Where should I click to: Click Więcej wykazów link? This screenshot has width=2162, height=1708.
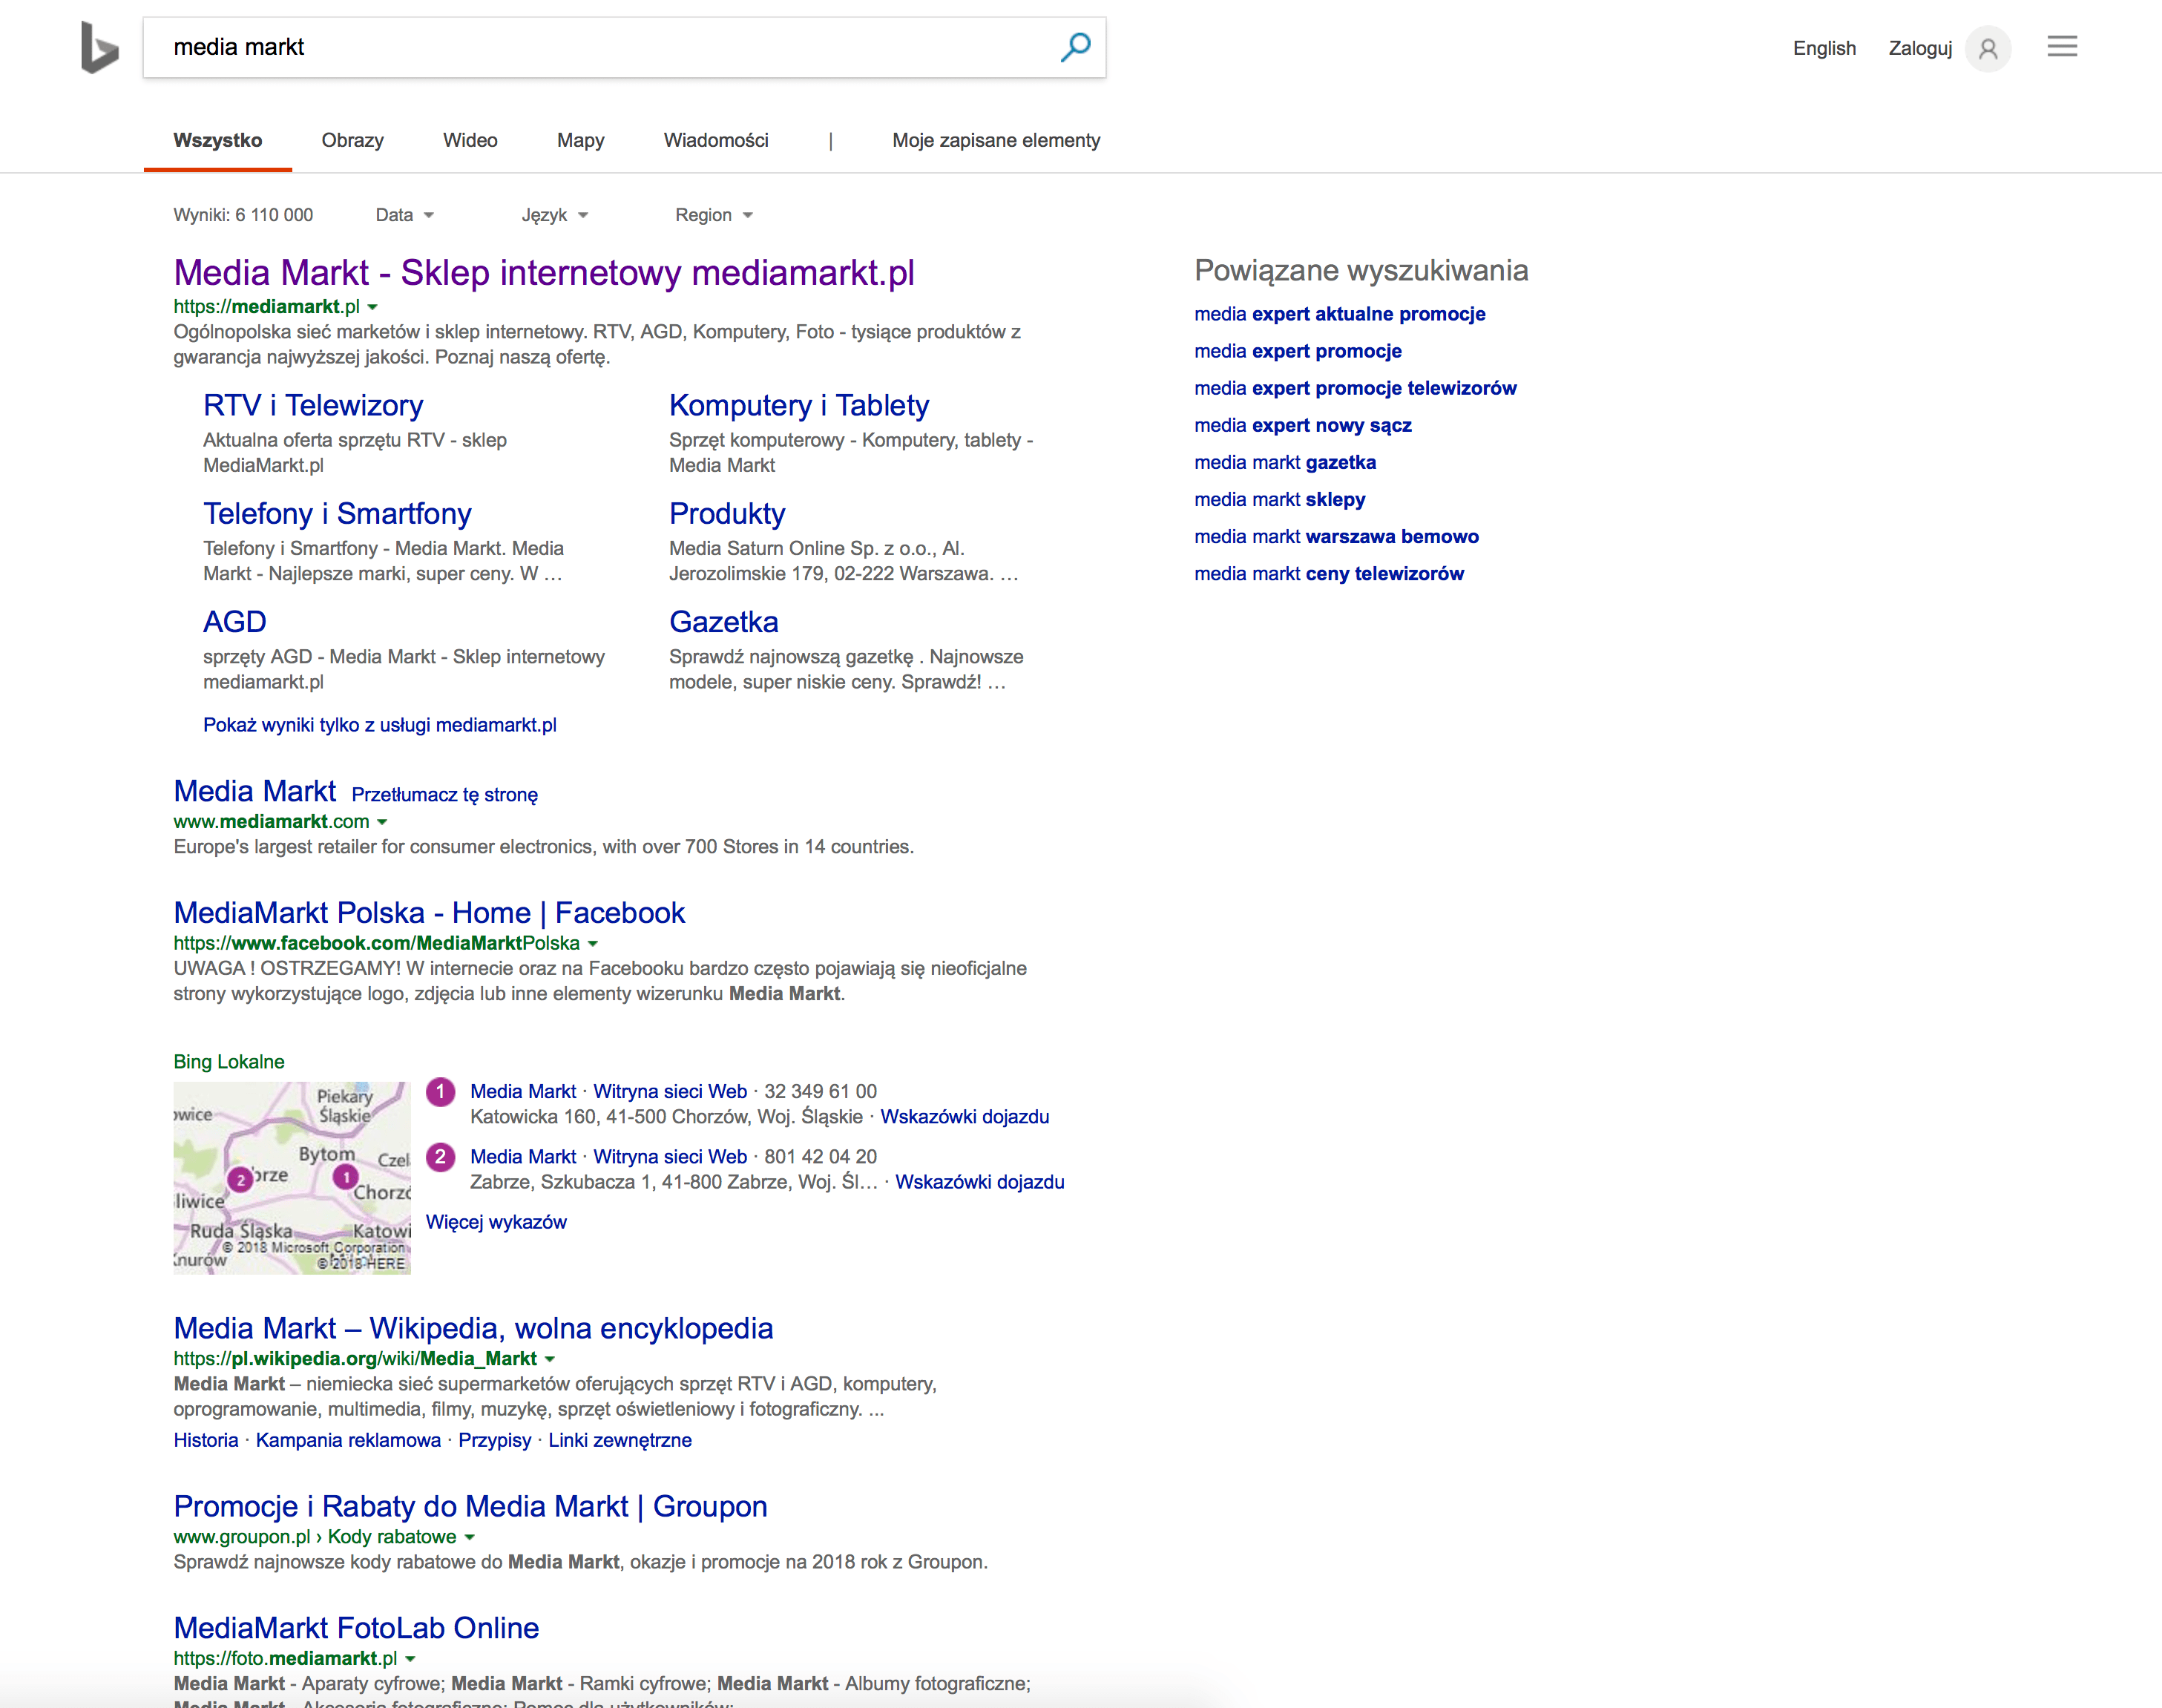[x=496, y=1222]
